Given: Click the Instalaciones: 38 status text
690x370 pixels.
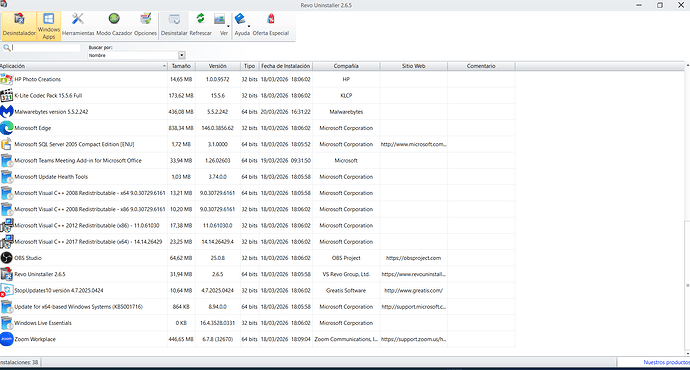Looking at the screenshot, I should [x=19, y=363].
